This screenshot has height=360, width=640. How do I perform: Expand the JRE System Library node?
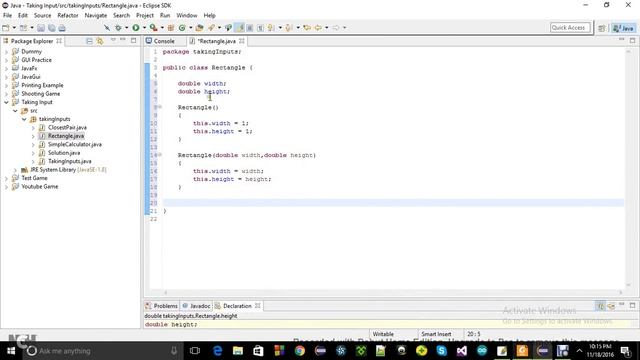coord(15,170)
